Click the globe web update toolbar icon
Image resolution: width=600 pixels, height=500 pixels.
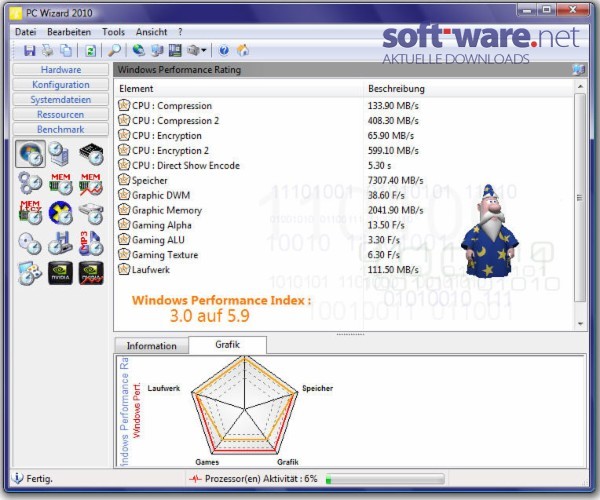(x=138, y=50)
